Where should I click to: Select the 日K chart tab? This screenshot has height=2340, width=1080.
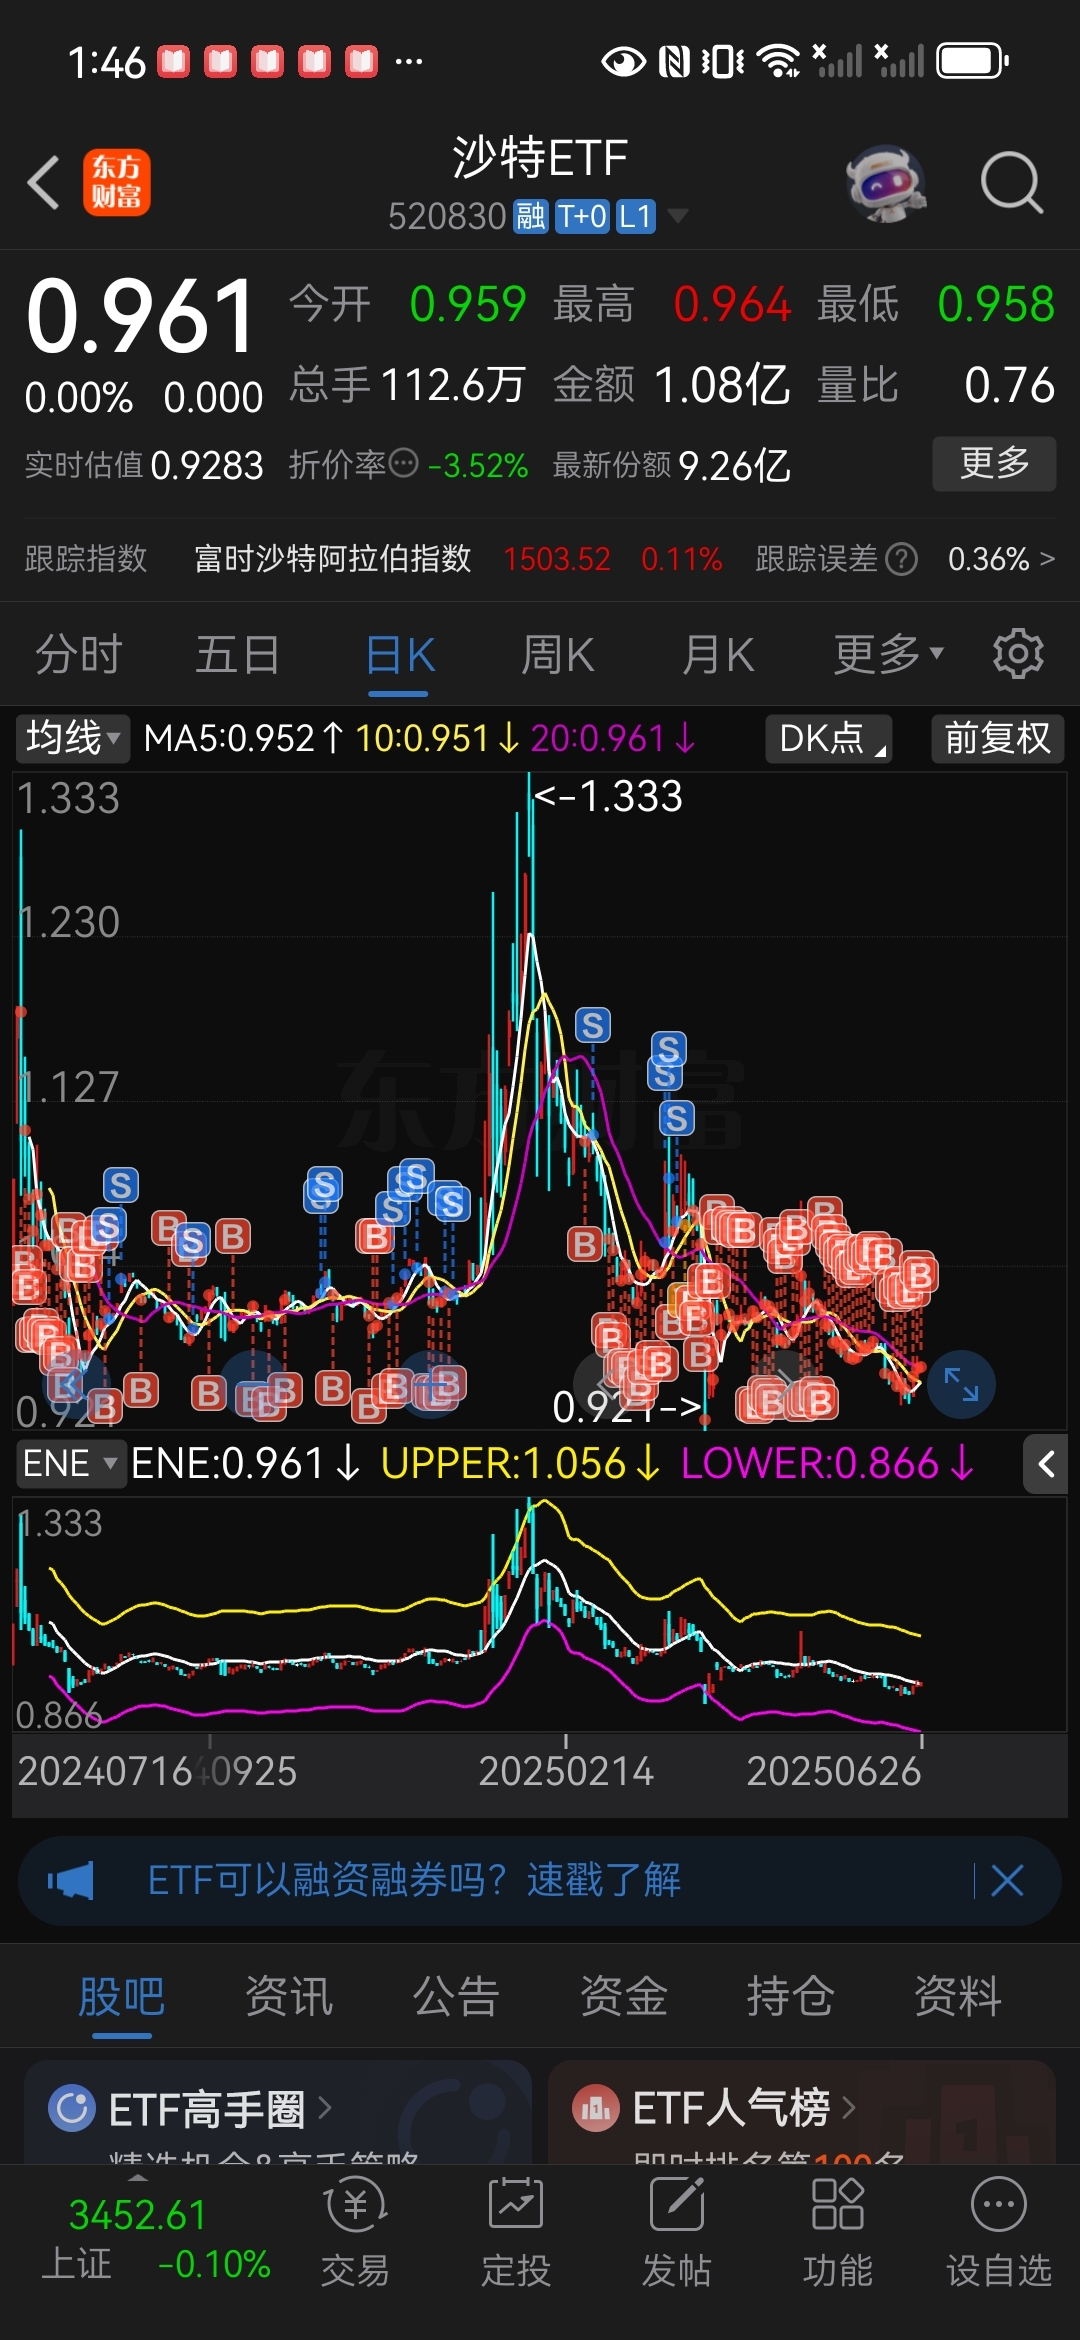point(400,656)
